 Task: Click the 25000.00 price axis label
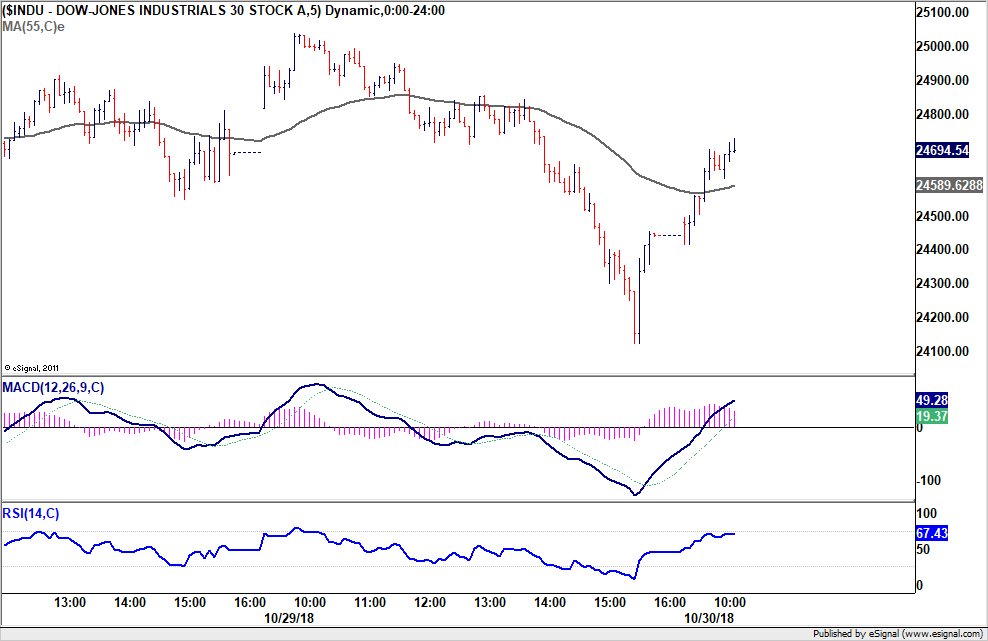(x=942, y=46)
